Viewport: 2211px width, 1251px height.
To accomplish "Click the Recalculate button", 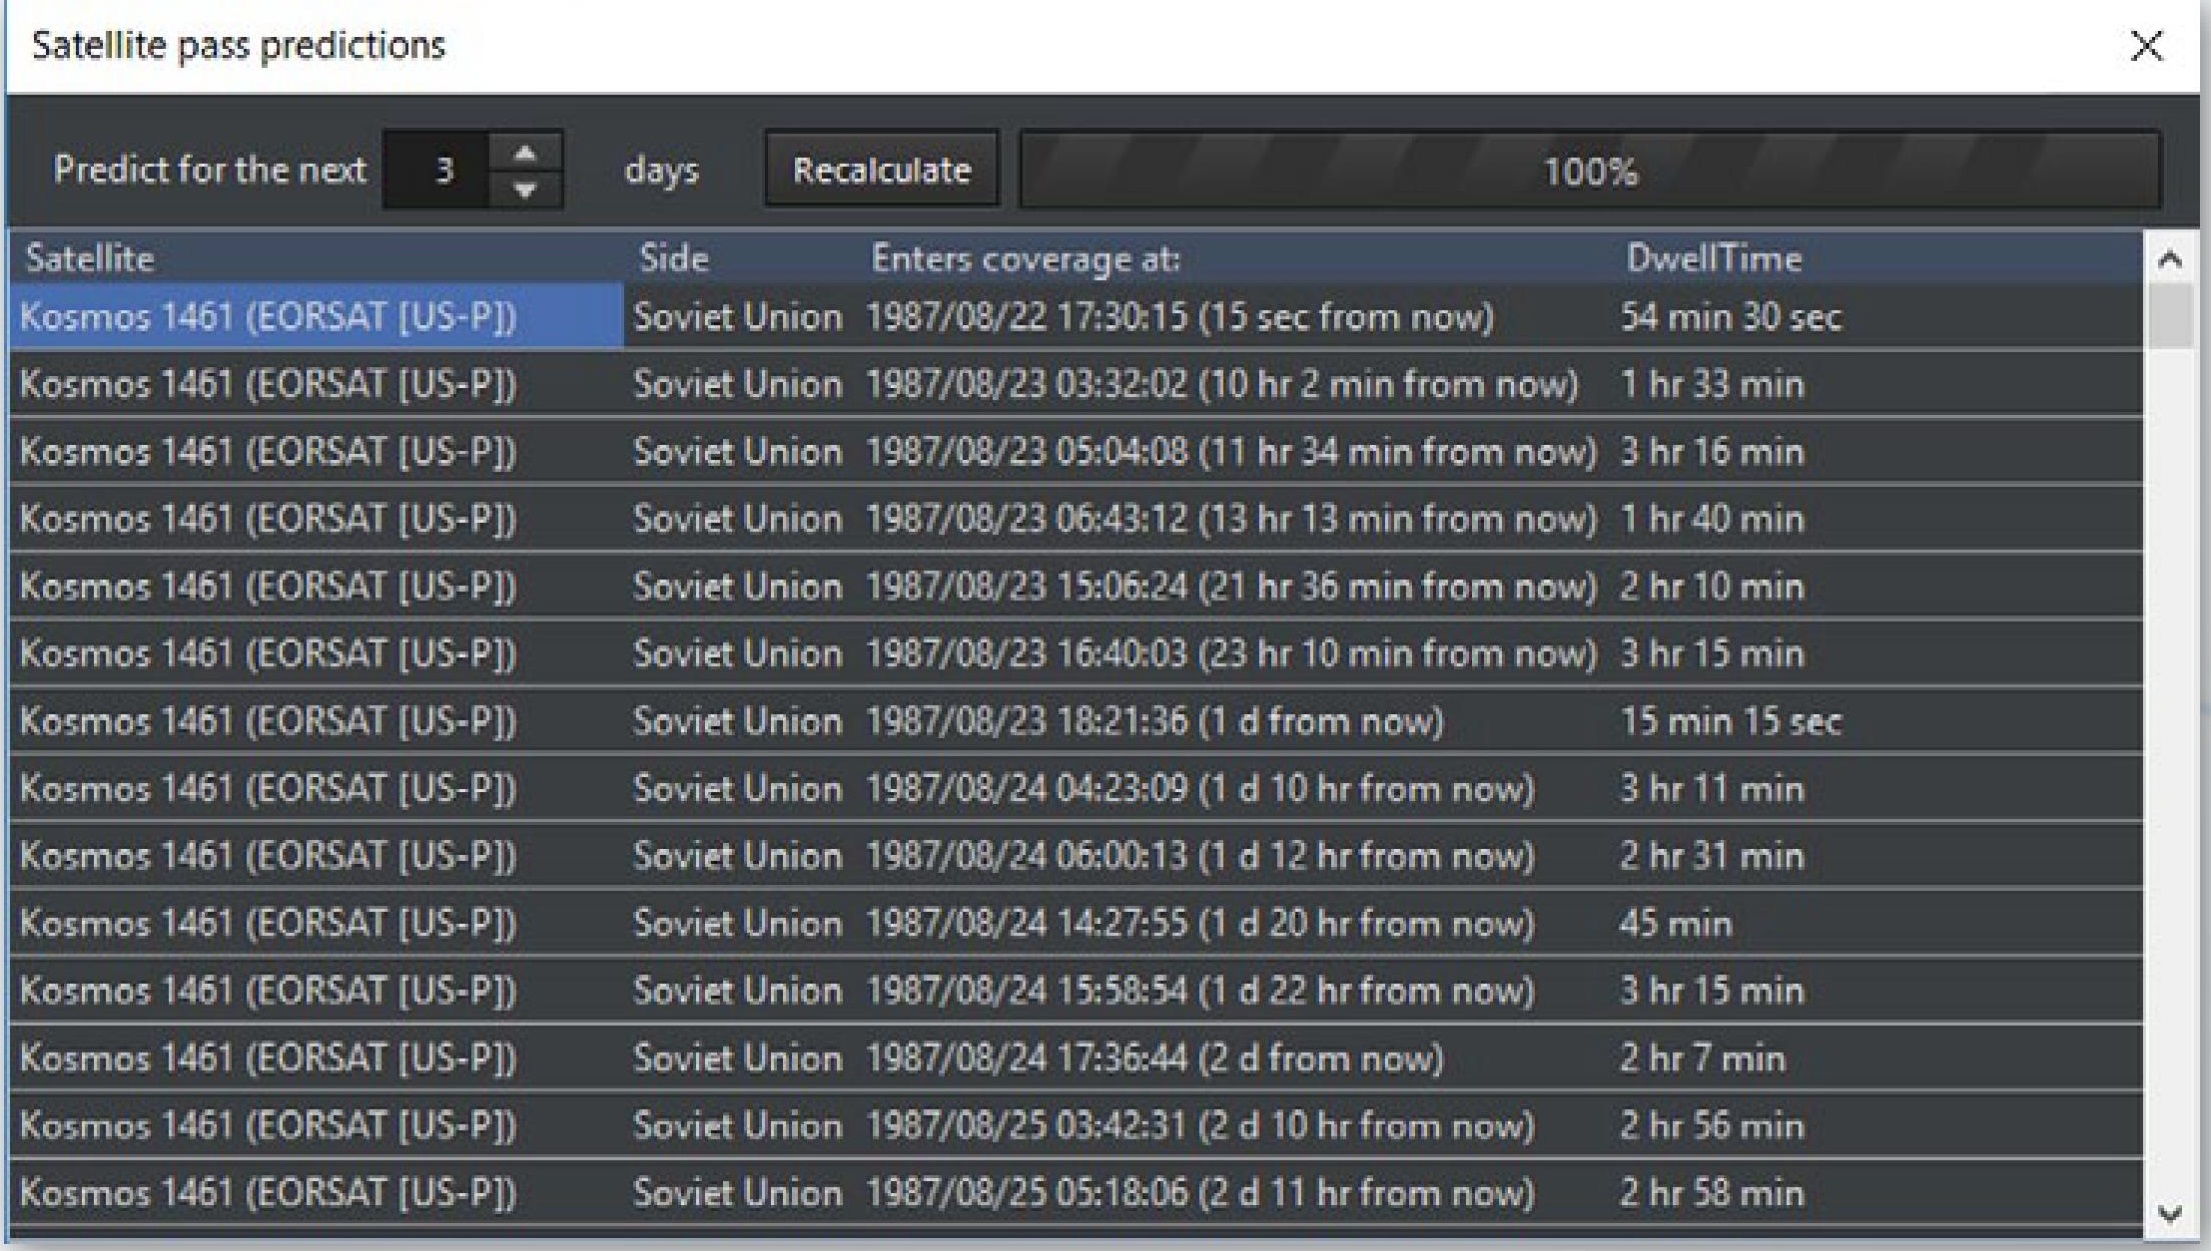I will tap(881, 170).
